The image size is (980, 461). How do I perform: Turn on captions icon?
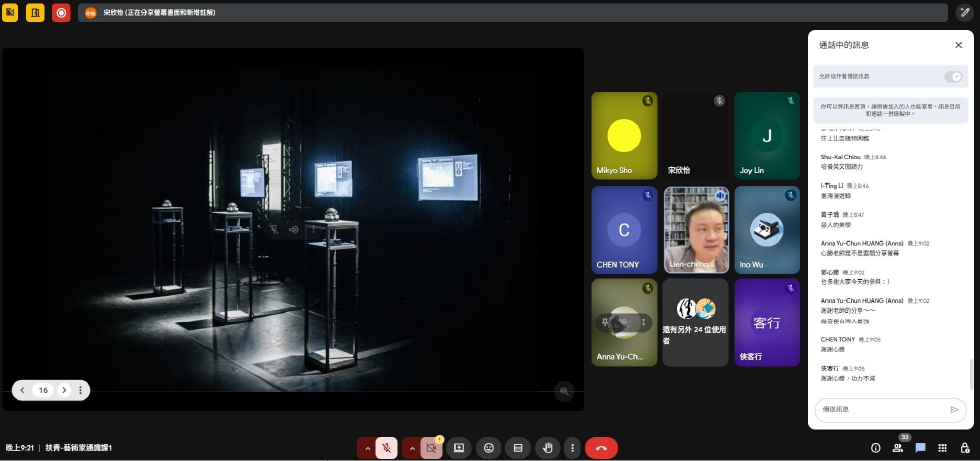point(516,448)
